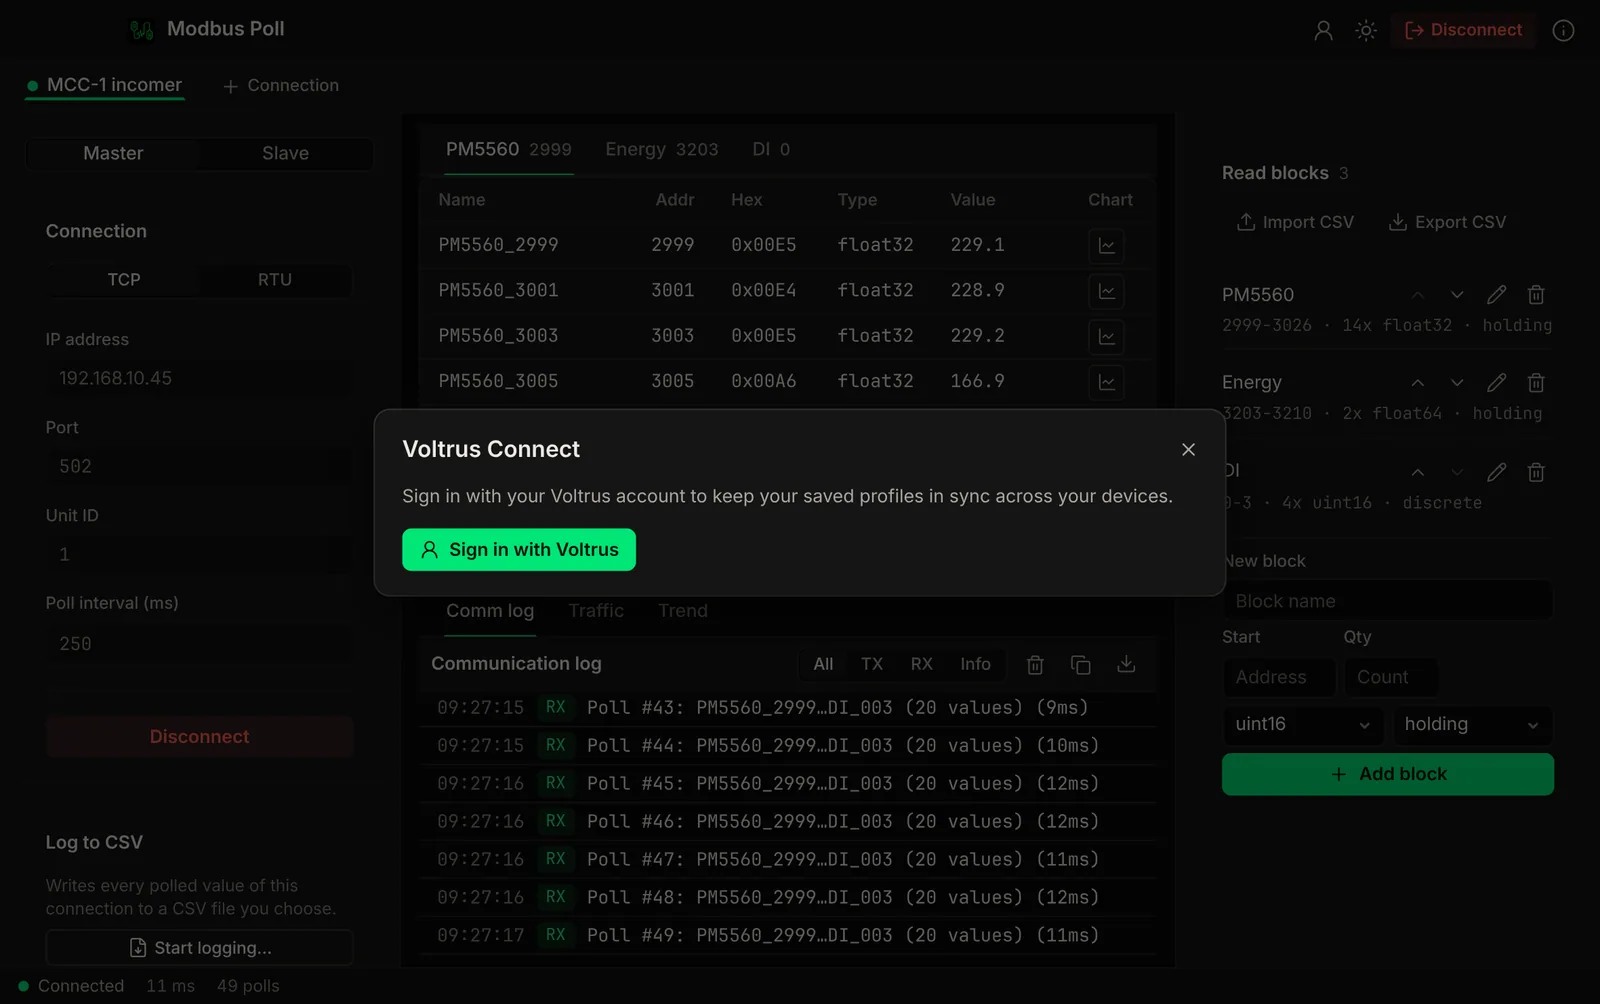Click Add block button
Viewport: 1600px width, 1004px height.
tap(1388, 775)
